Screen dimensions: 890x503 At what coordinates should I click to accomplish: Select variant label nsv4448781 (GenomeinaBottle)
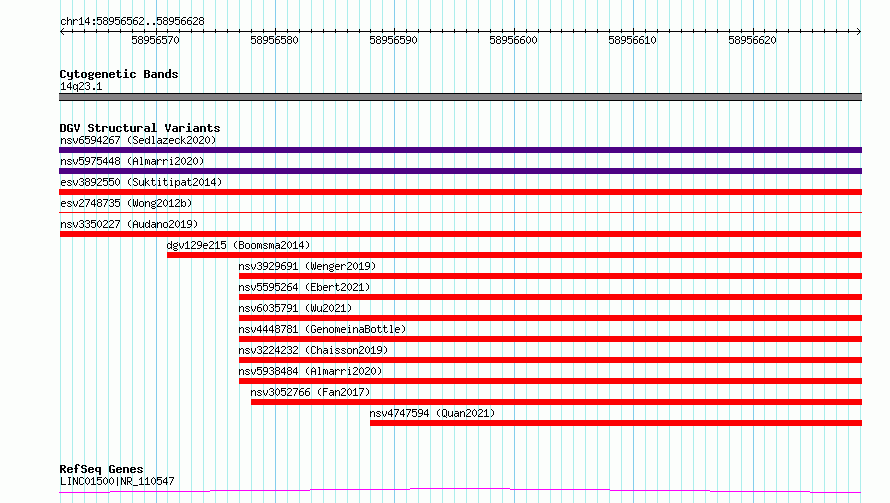tap(322, 329)
